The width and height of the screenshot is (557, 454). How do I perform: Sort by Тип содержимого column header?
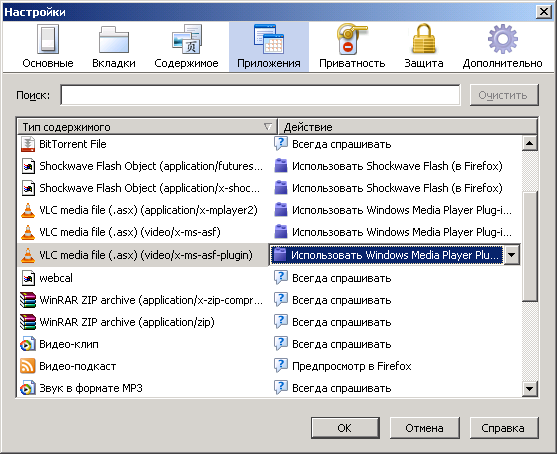click(147, 127)
